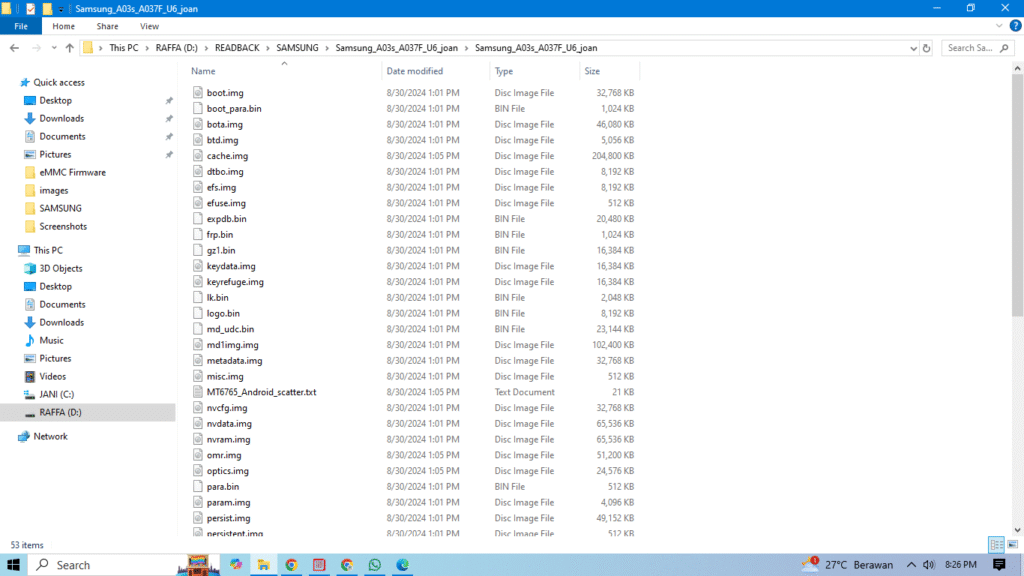The image size is (1024, 576).
Task: Open Desktop under Quick access
Action: click(56, 101)
